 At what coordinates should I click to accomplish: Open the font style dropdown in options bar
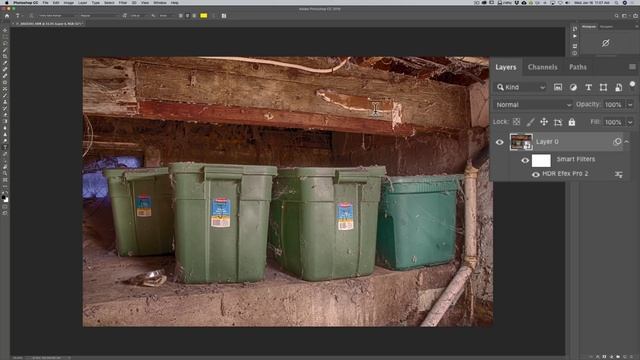[x=100, y=16]
